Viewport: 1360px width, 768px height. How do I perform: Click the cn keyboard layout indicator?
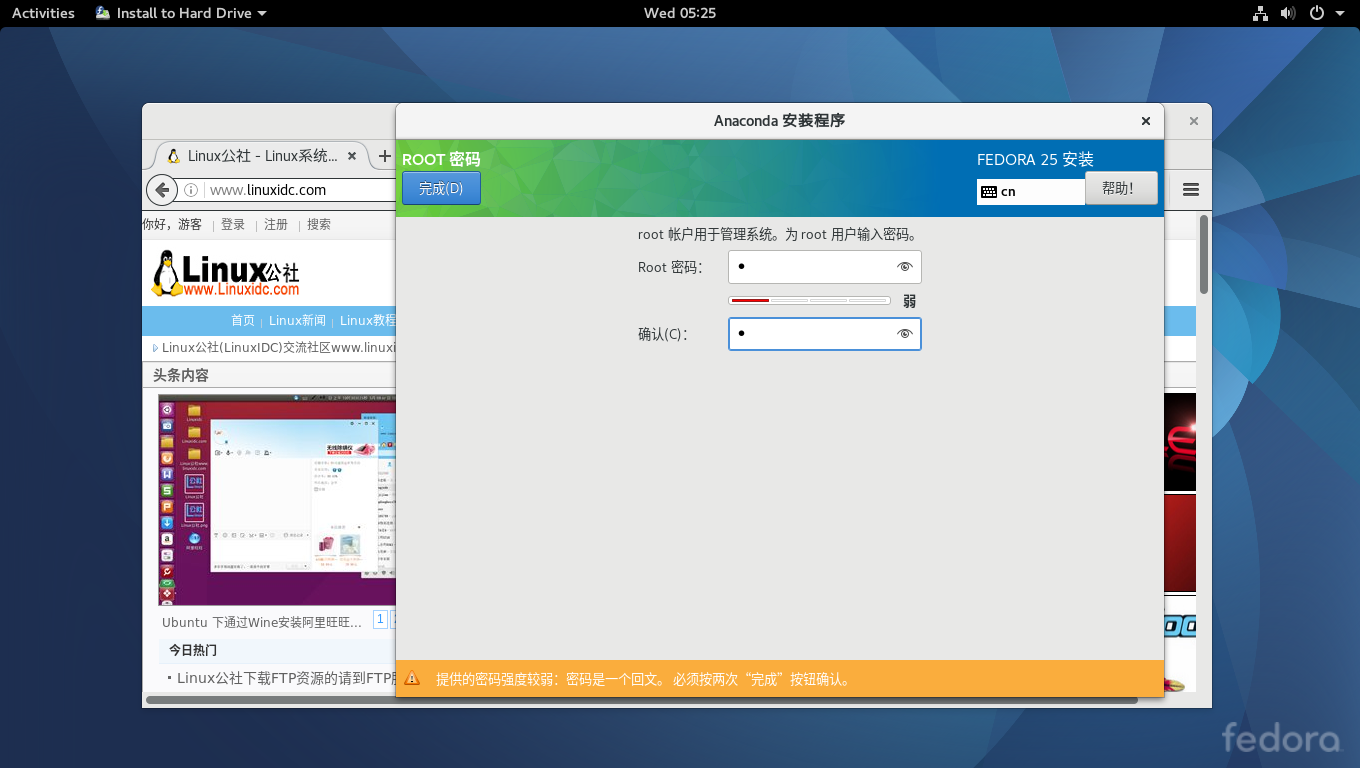(x=1031, y=191)
